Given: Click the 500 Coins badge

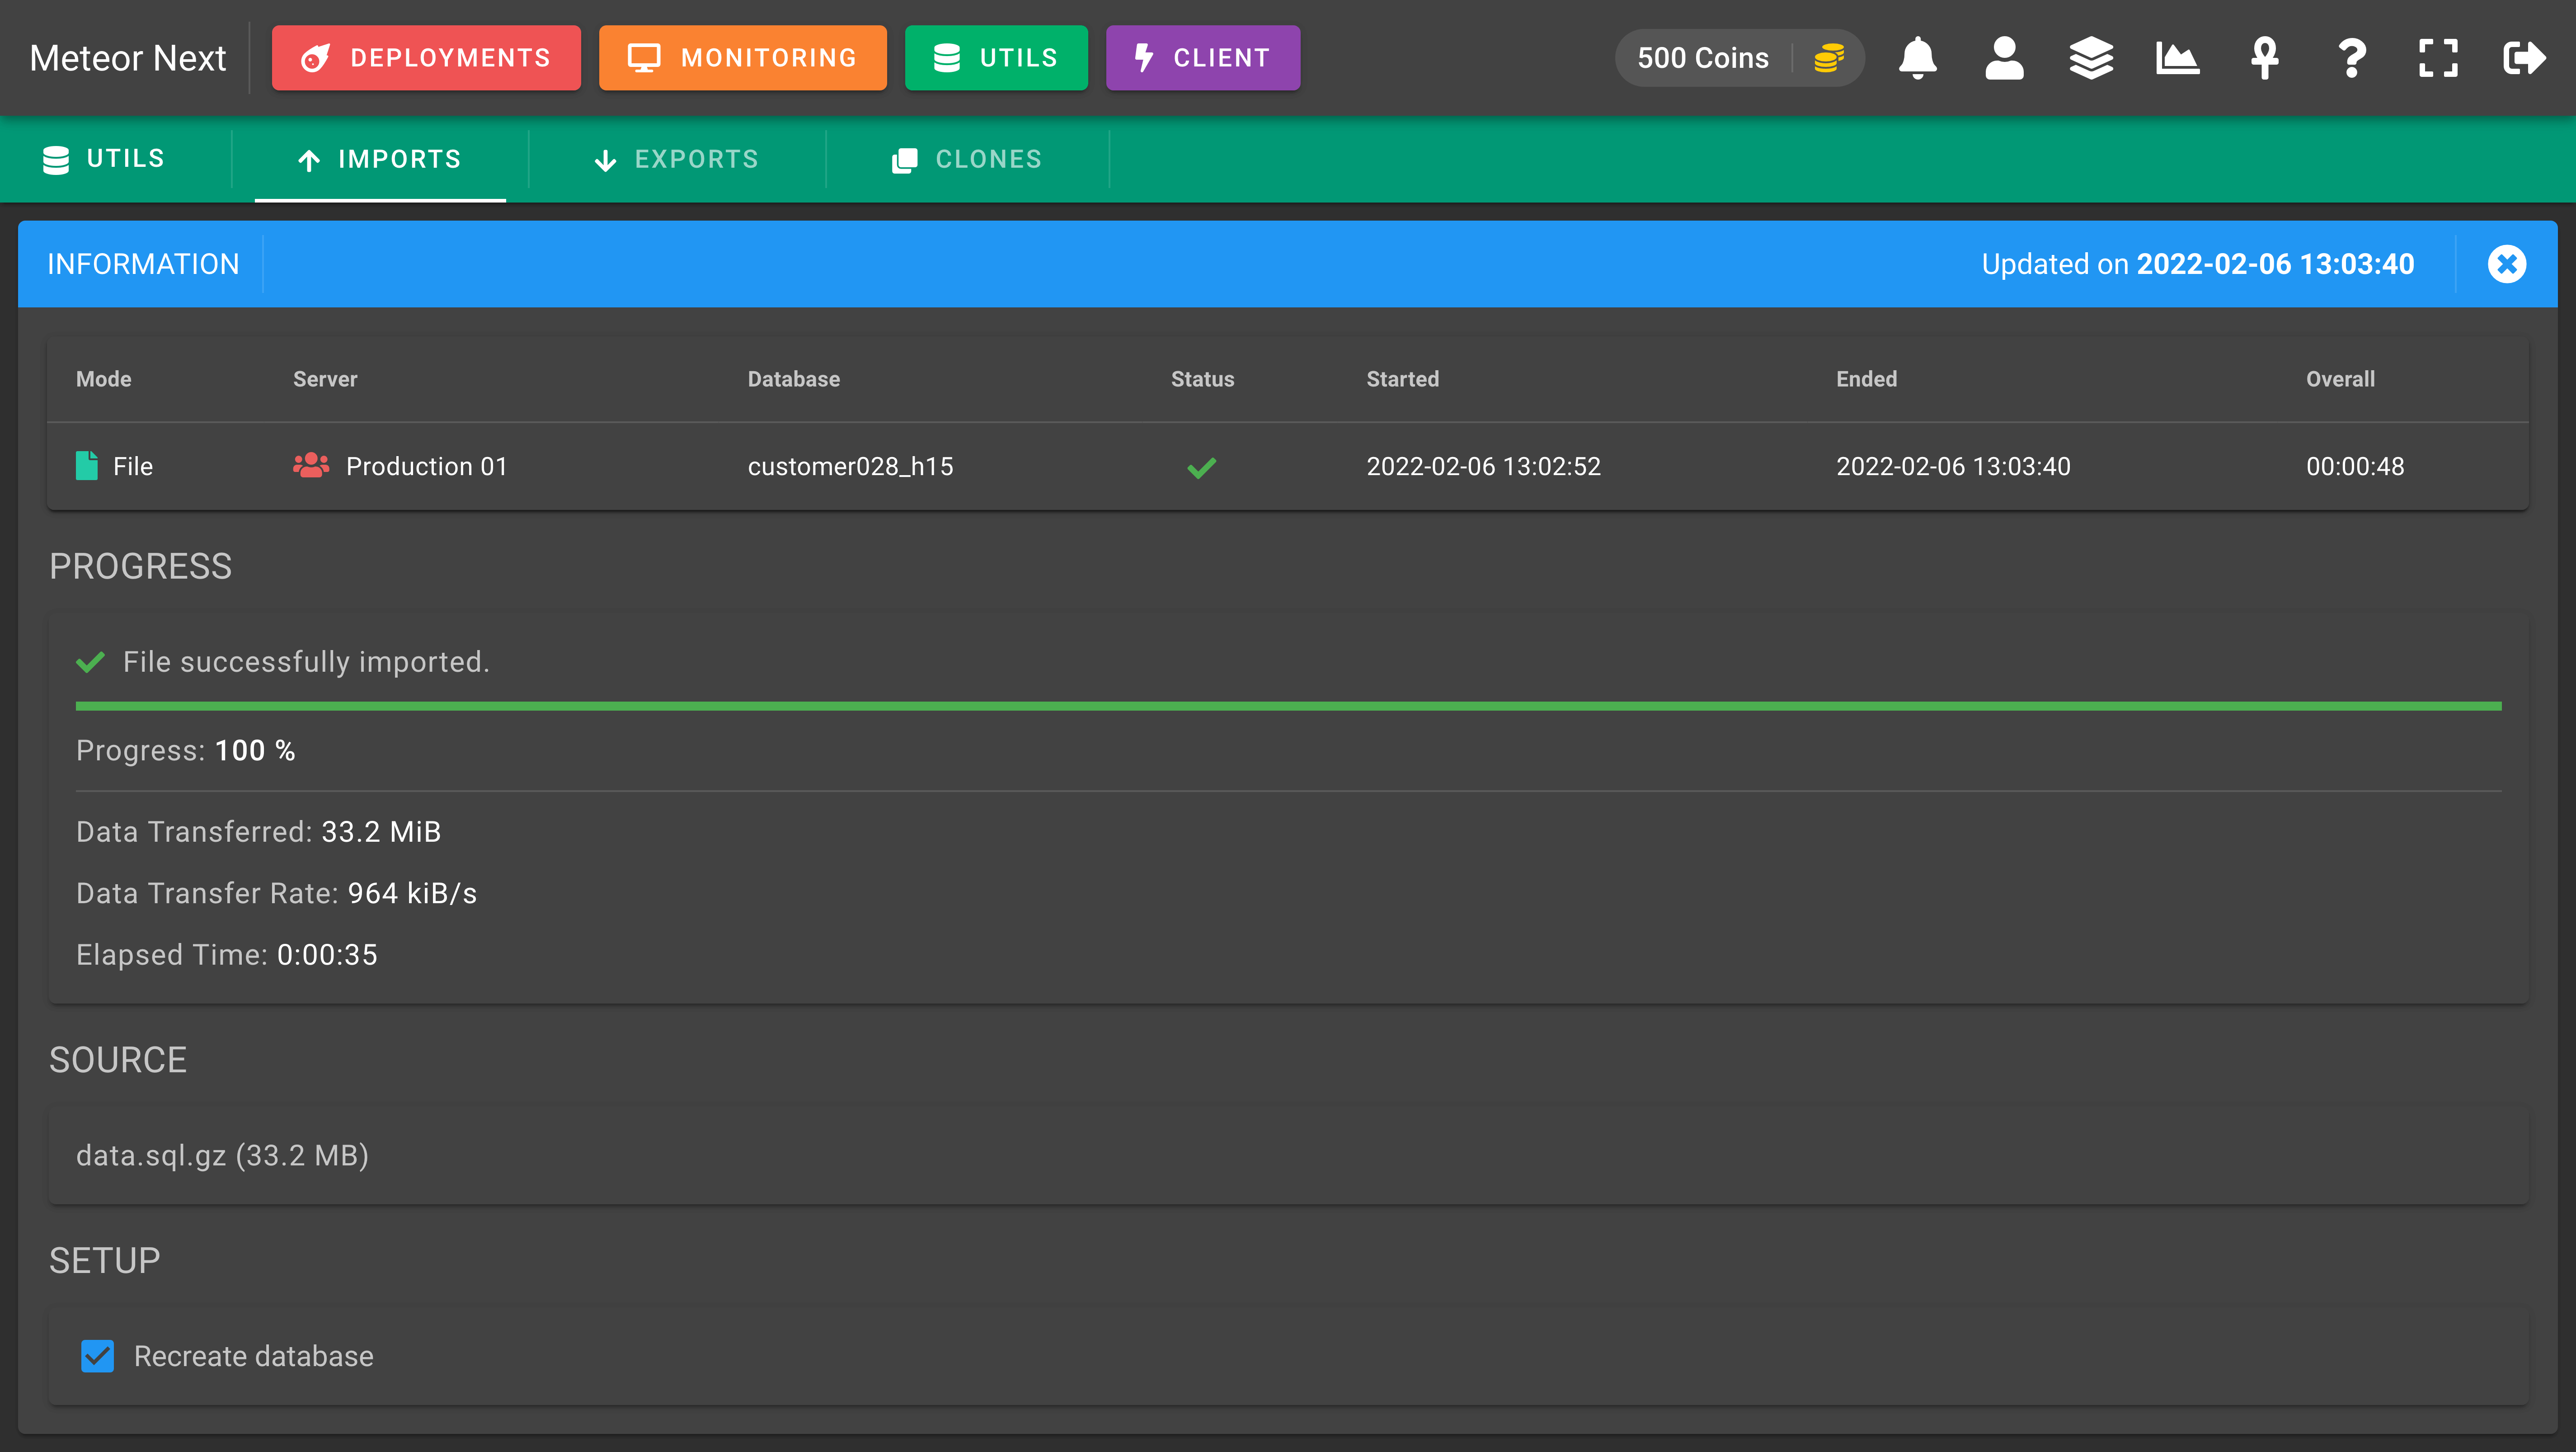Looking at the screenshot, I should click(1739, 58).
